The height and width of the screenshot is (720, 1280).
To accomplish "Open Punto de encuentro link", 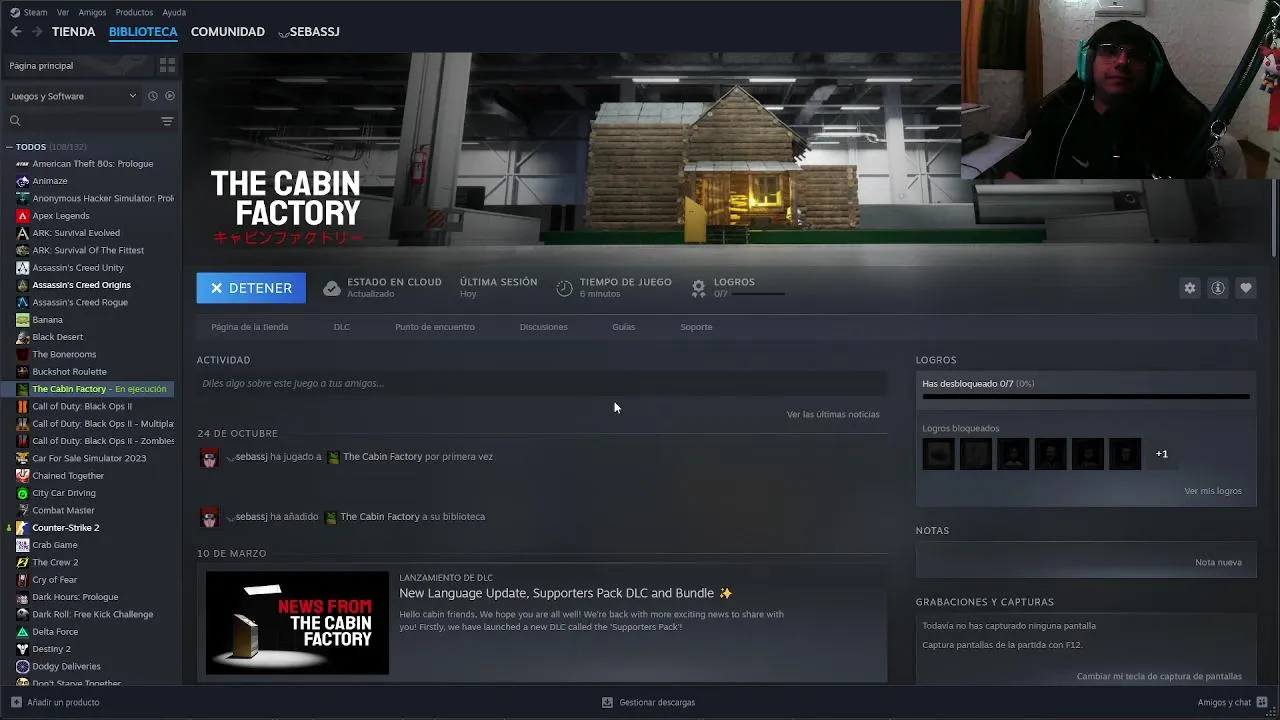I will [x=435, y=327].
